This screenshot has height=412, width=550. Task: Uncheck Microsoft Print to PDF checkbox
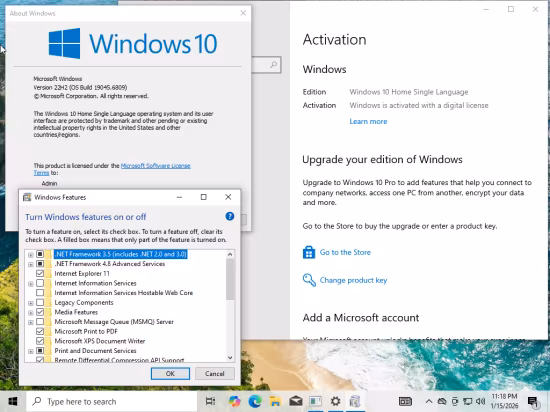point(40,331)
